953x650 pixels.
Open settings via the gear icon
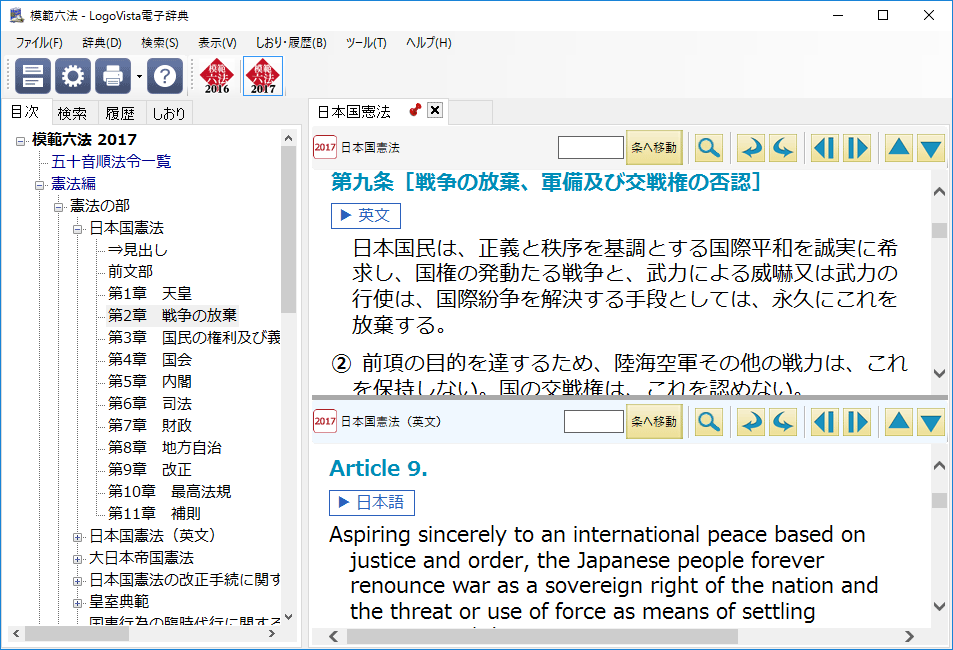pos(73,76)
